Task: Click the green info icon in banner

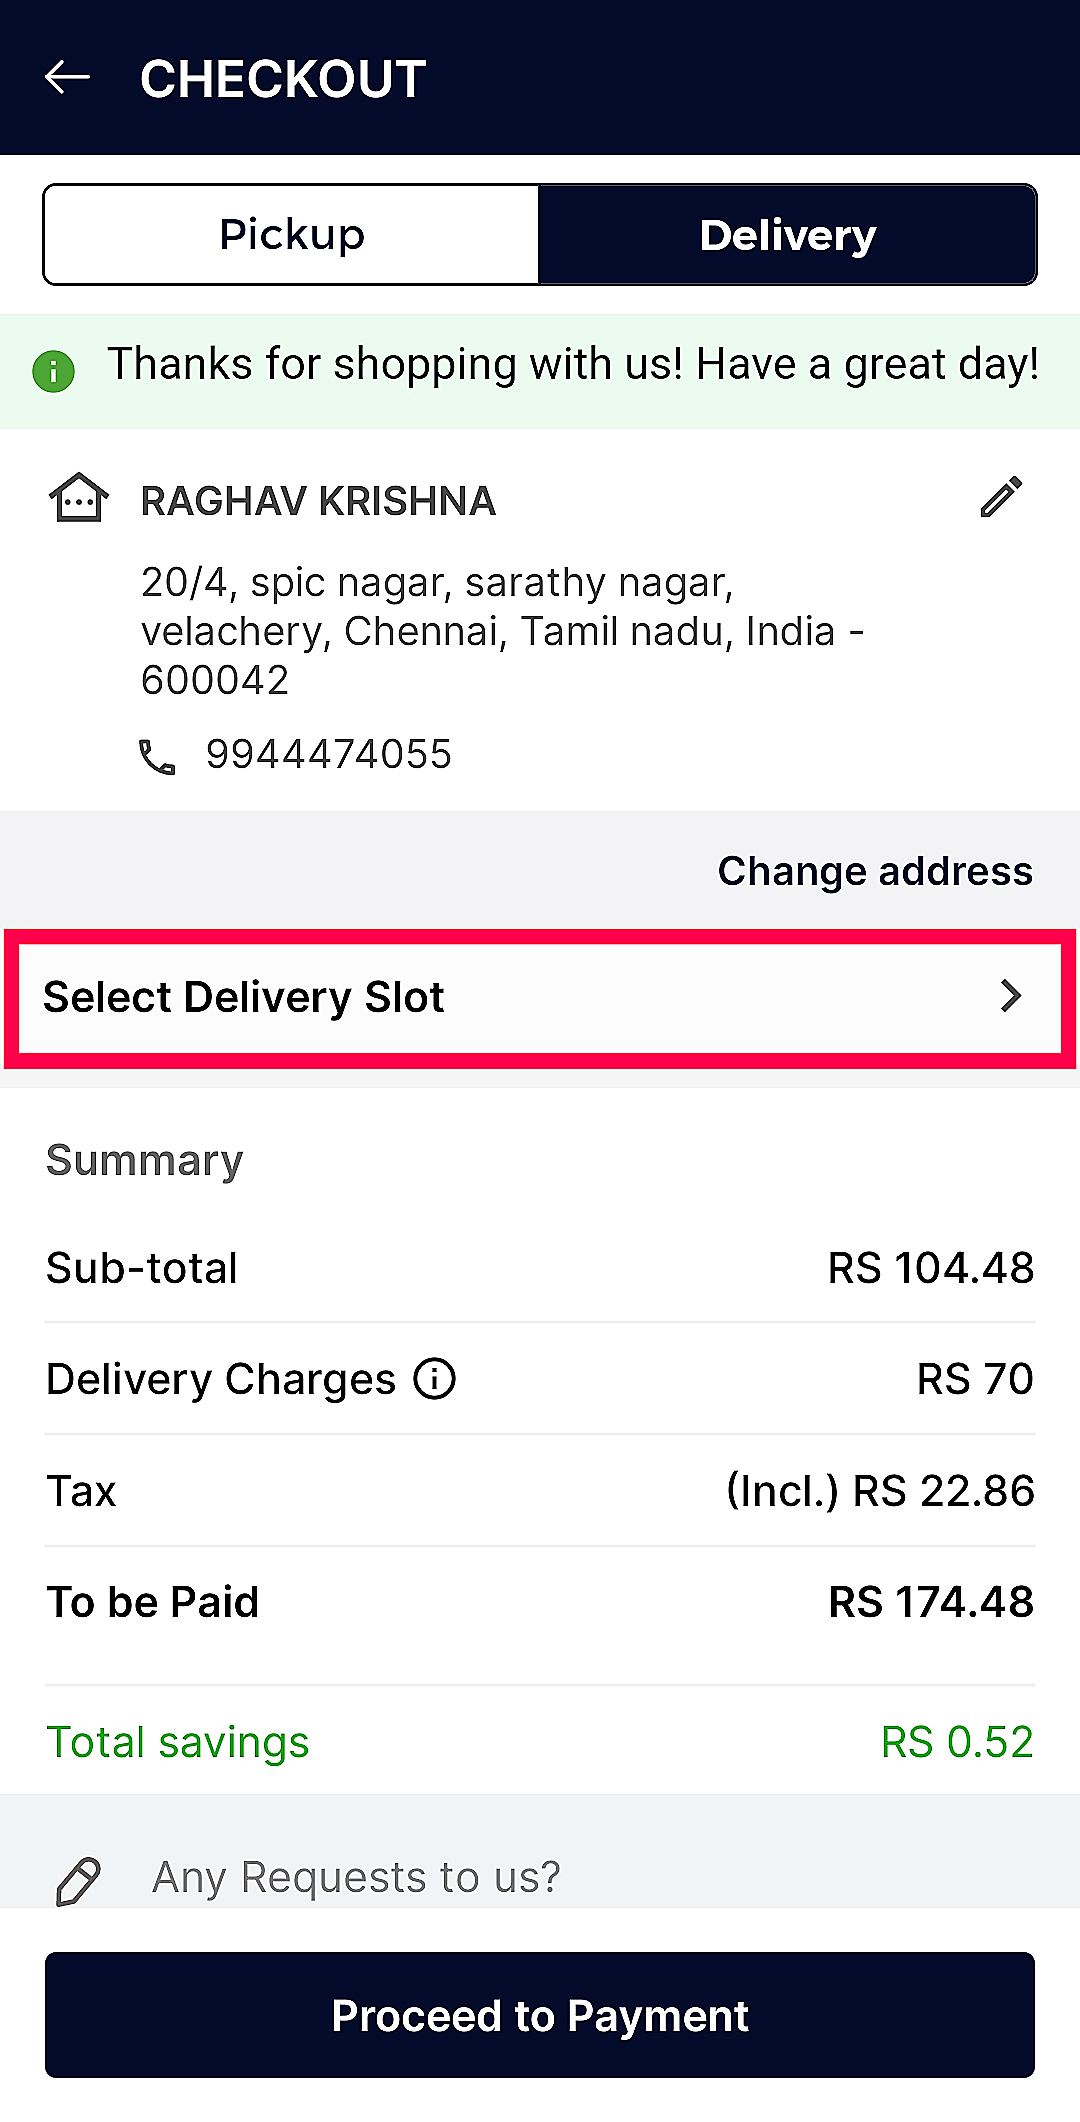Action: tap(54, 372)
